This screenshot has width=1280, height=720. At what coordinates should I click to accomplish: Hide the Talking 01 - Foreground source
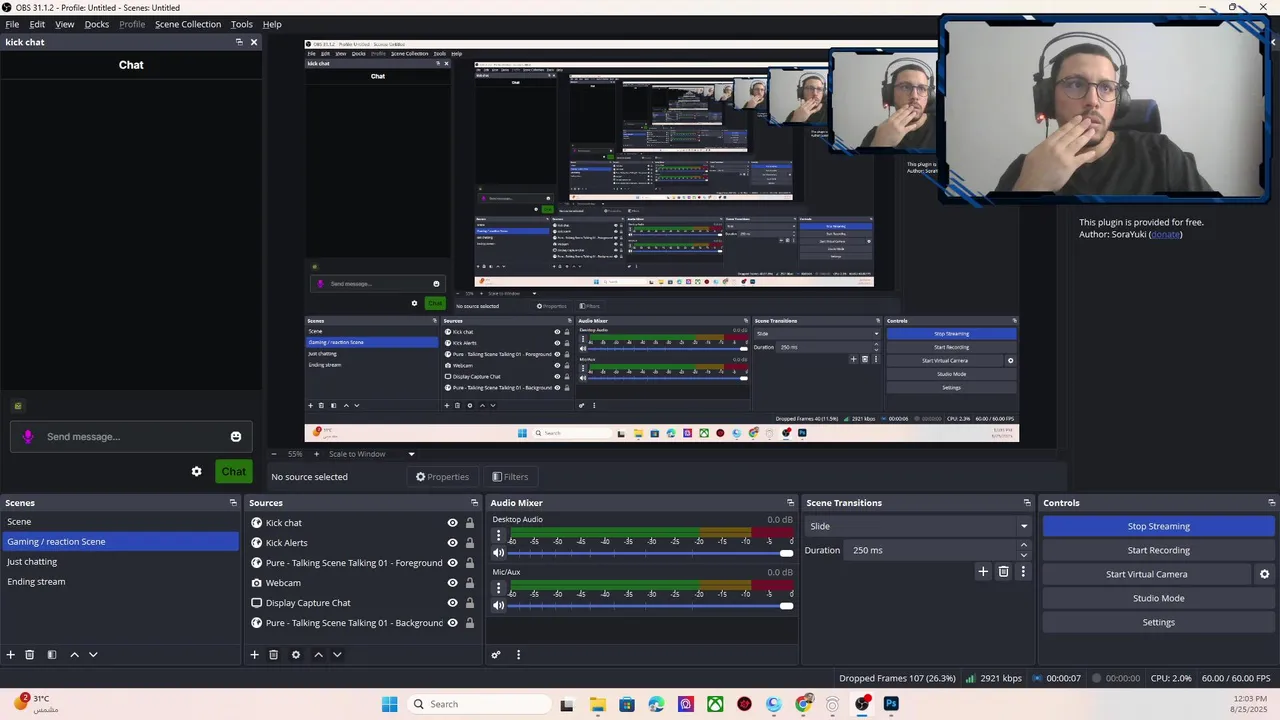click(452, 563)
